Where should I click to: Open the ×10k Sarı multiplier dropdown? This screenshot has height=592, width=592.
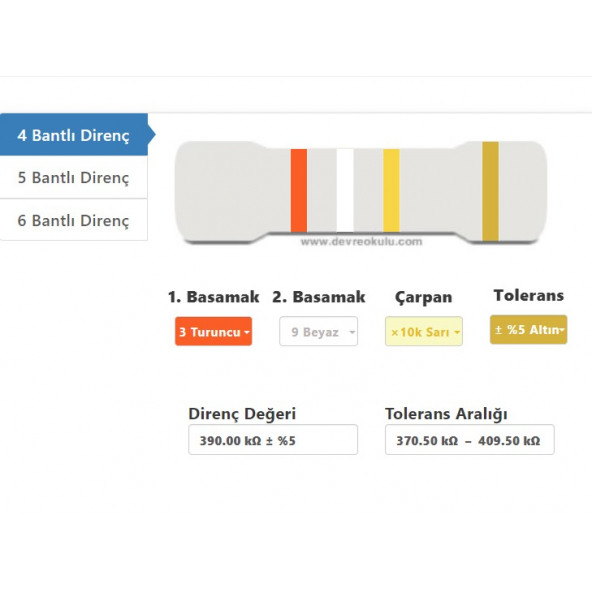pos(424,331)
